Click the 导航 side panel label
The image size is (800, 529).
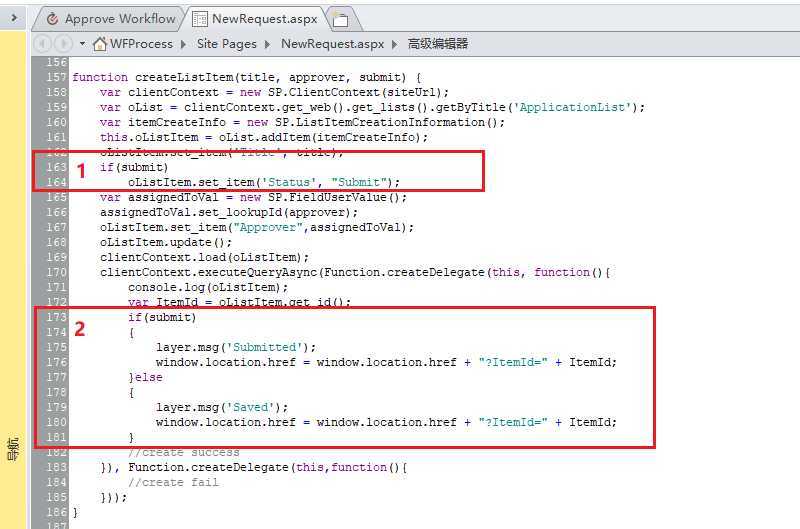click(13, 449)
